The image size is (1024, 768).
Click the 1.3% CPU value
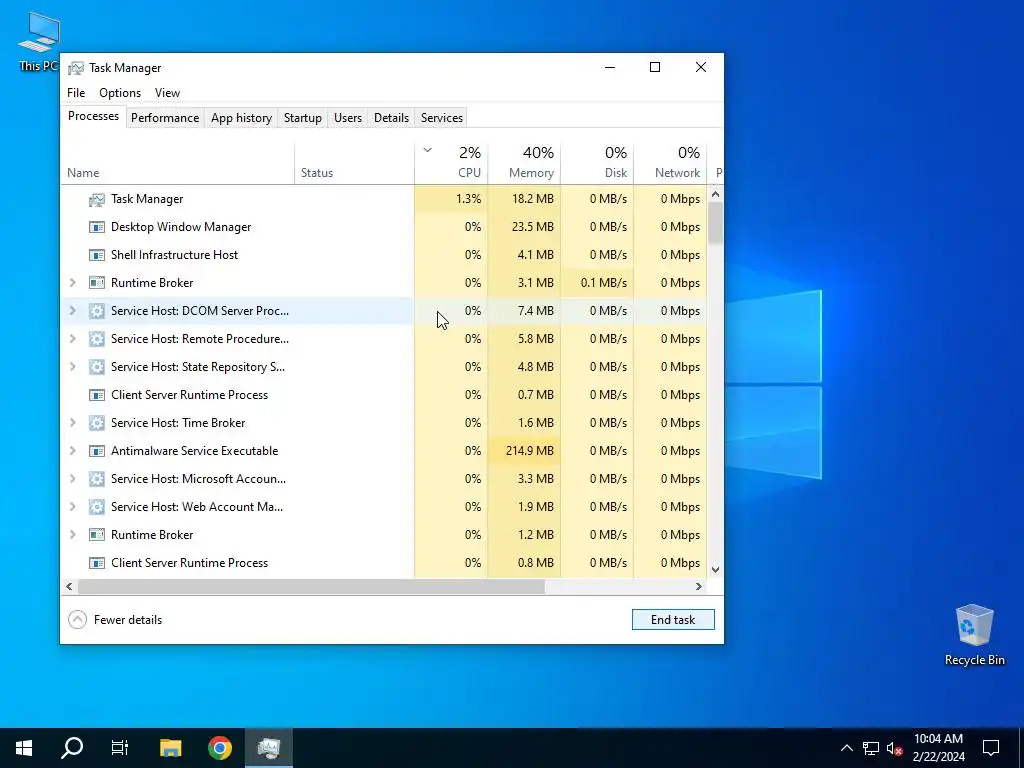[468, 199]
